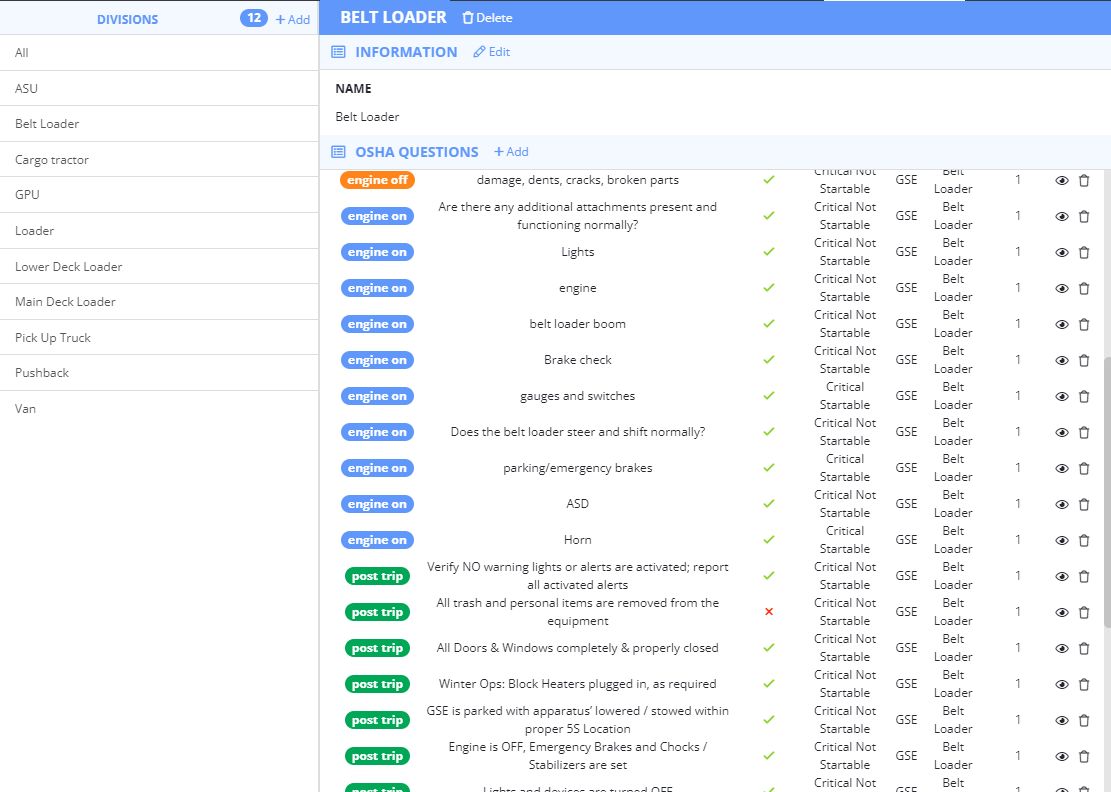Click +Add next to OSHA QUESTIONS
Image resolution: width=1111 pixels, height=792 pixels.
click(x=510, y=152)
